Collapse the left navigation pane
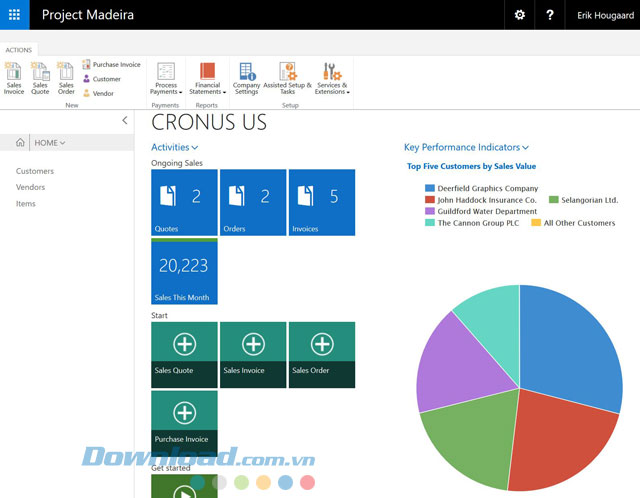Screen dimensions: 640x498 point(124,120)
